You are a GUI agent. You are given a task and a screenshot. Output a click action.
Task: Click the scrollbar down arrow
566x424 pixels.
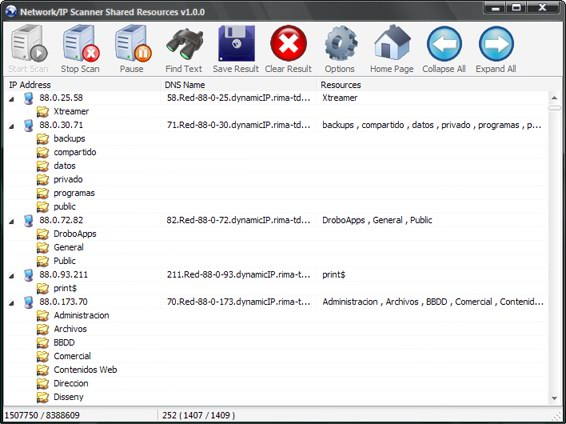554,398
